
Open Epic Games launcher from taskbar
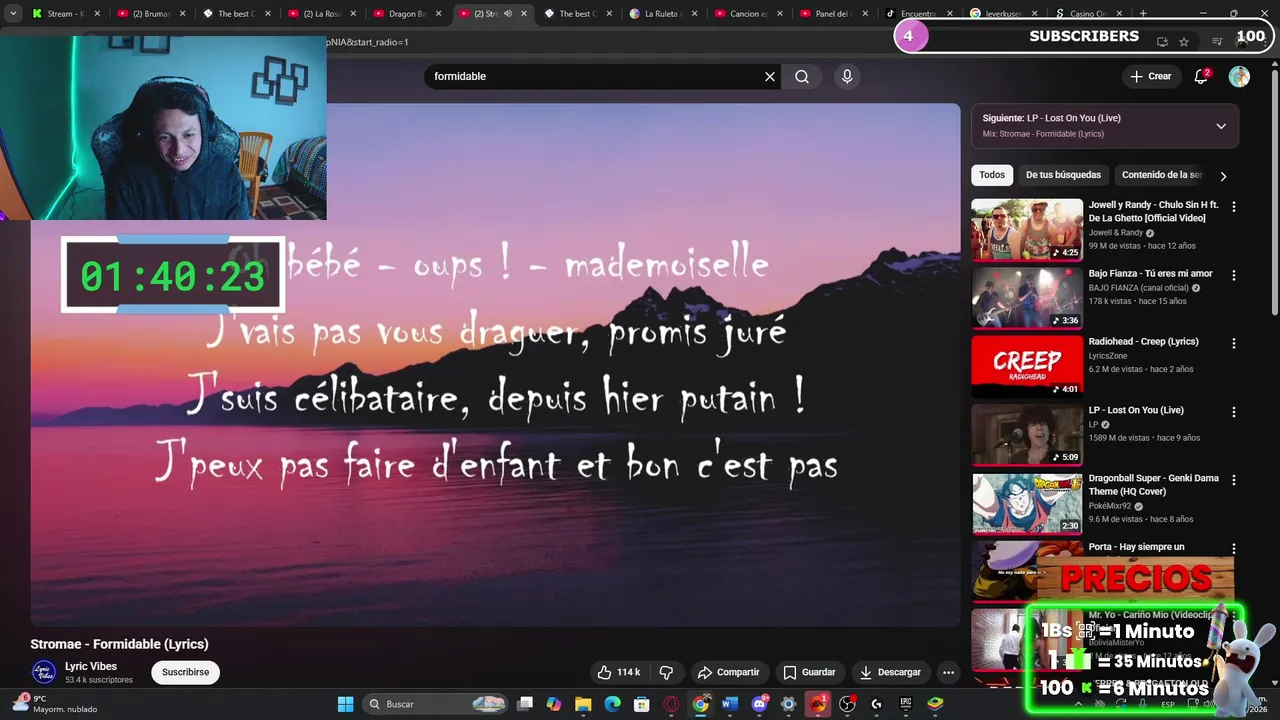[x=906, y=704]
